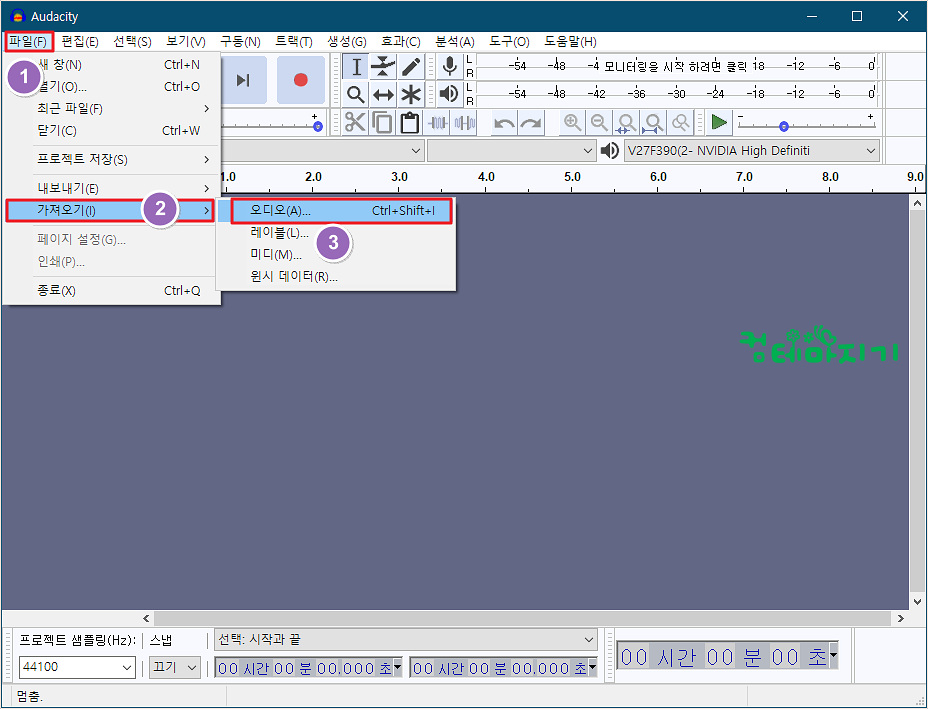This screenshot has width=928, height=709.
Task: Click the Silence audio icon
Action: tap(465, 123)
